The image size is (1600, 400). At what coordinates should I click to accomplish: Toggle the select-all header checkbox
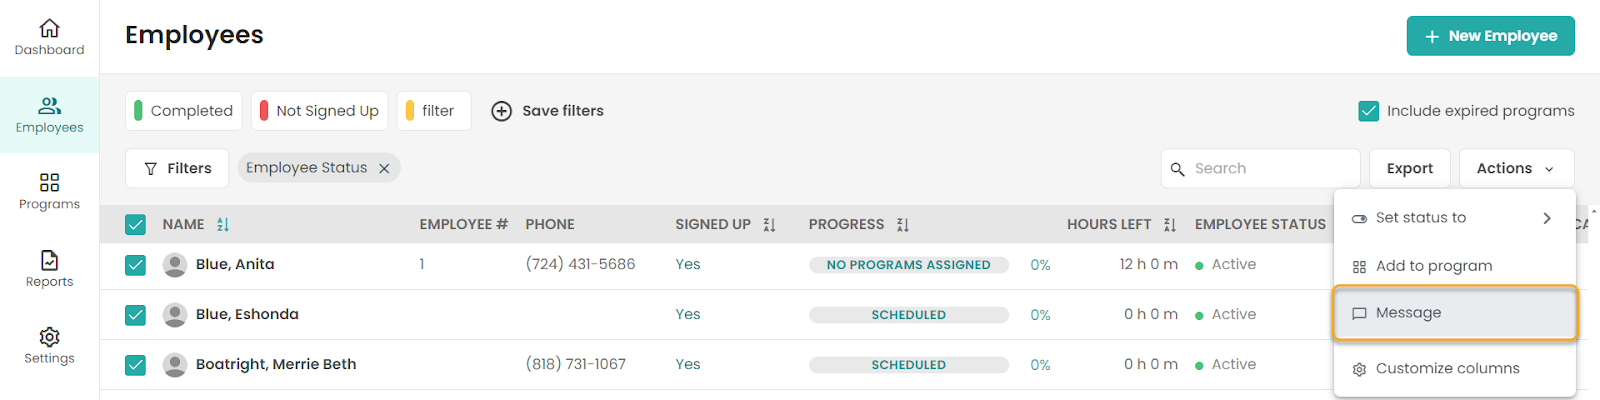tap(136, 225)
